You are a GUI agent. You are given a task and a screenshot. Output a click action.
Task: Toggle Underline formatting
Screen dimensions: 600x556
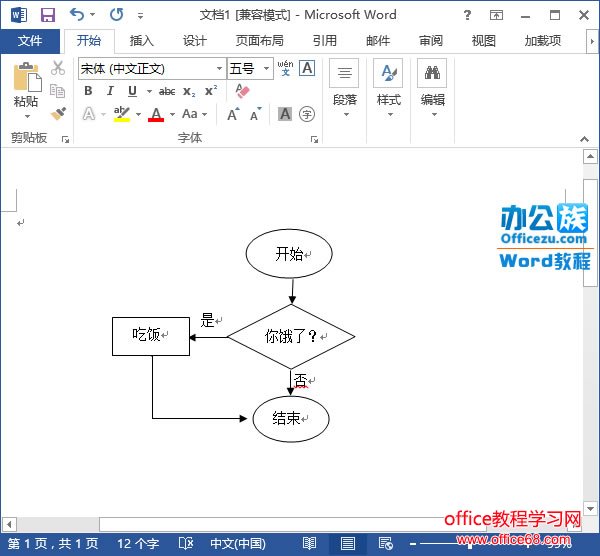click(132, 91)
